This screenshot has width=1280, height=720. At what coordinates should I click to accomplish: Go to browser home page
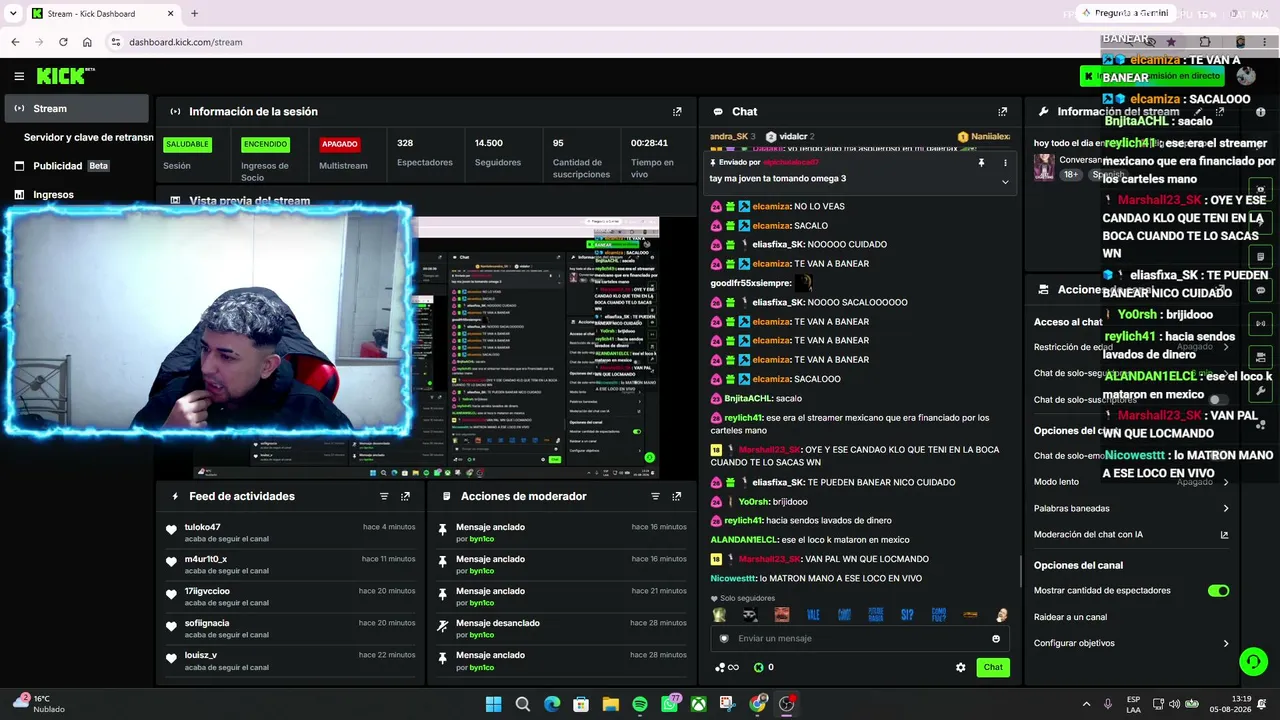87,42
